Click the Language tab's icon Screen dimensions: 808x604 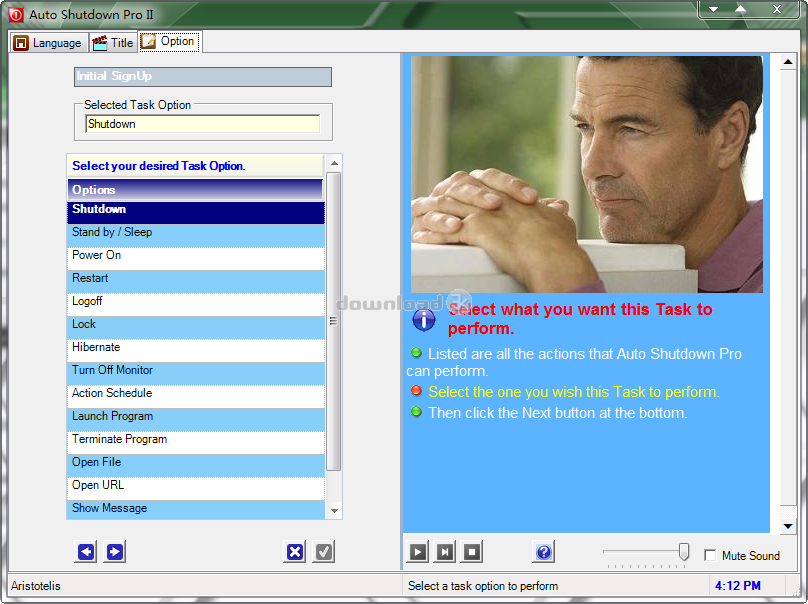(x=21, y=43)
